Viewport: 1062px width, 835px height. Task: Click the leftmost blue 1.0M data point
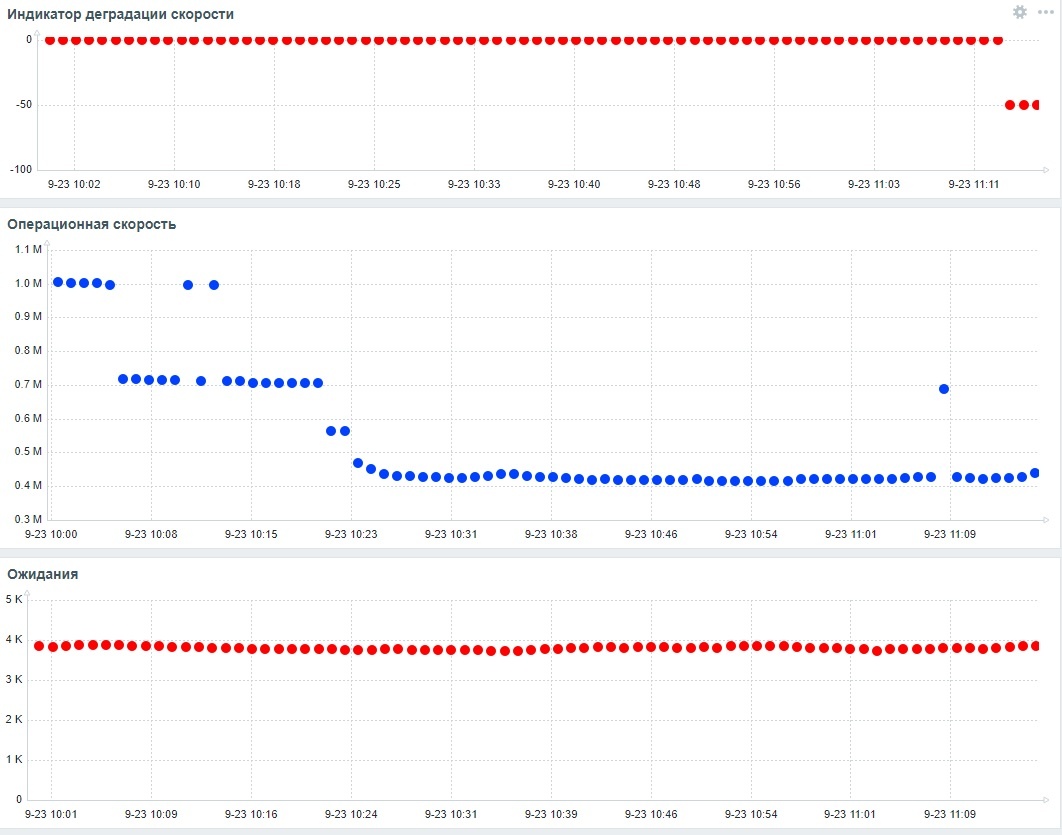[x=57, y=282]
